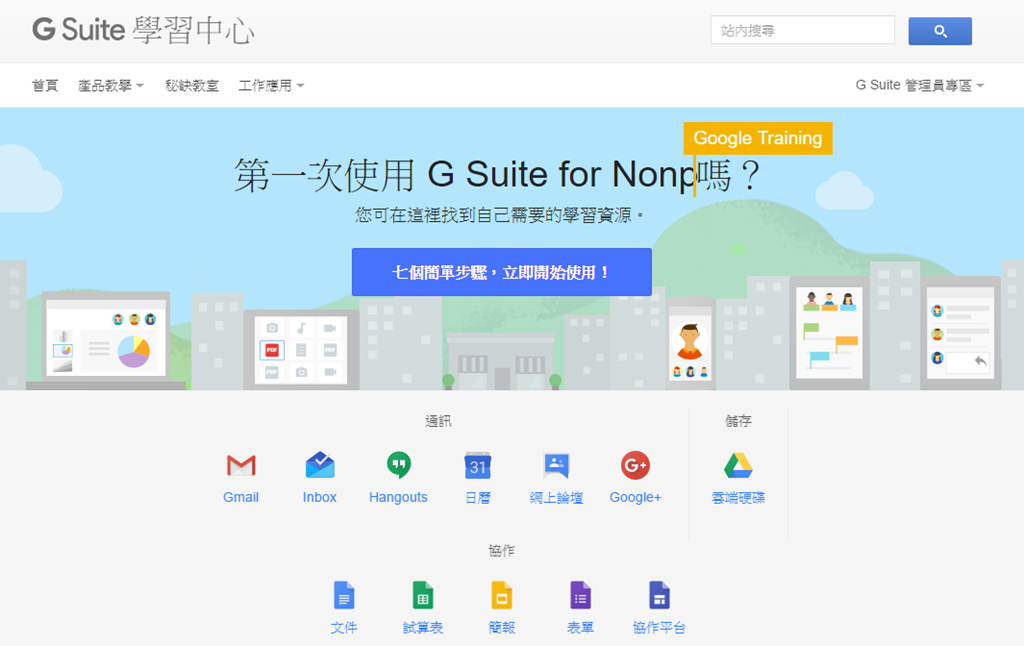The height and width of the screenshot is (646, 1024).
Task: Open the Sites icon
Action: click(659, 595)
